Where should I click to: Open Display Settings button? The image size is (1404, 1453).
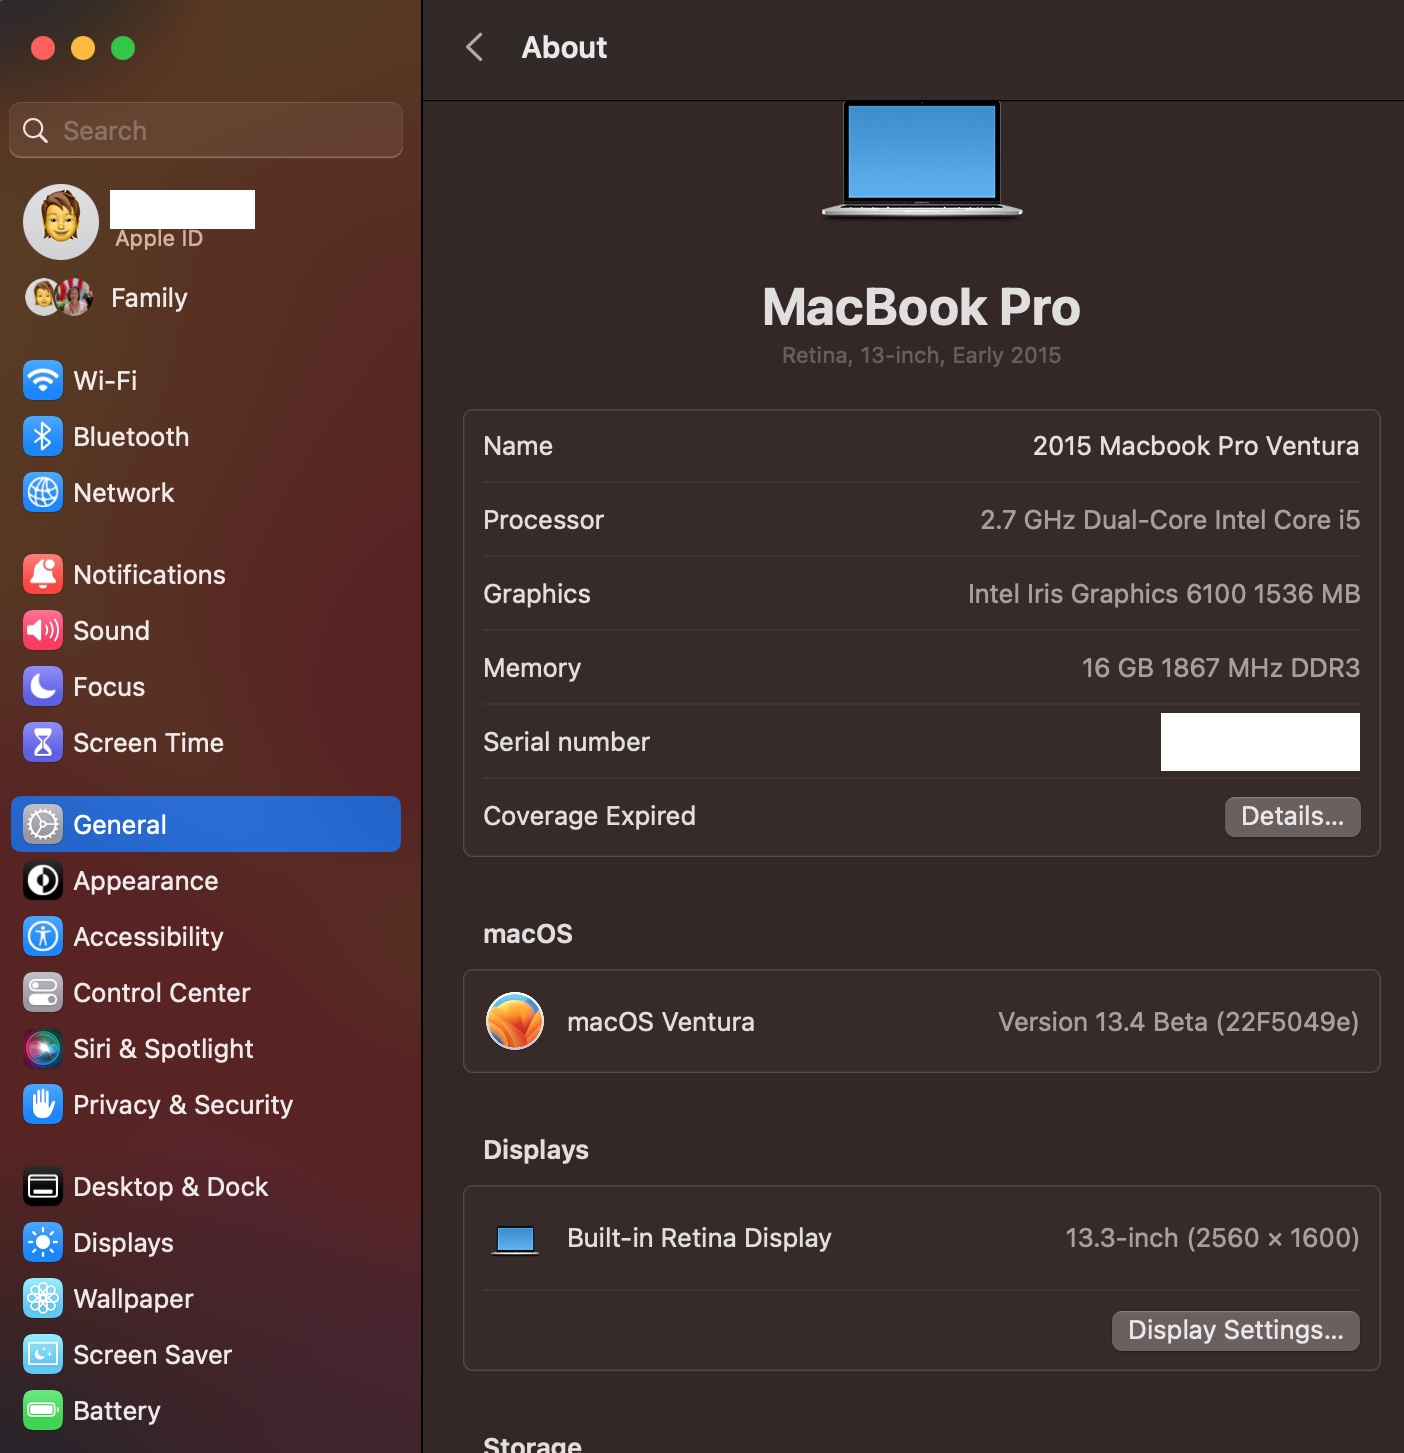pyautogui.click(x=1235, y=1331)
